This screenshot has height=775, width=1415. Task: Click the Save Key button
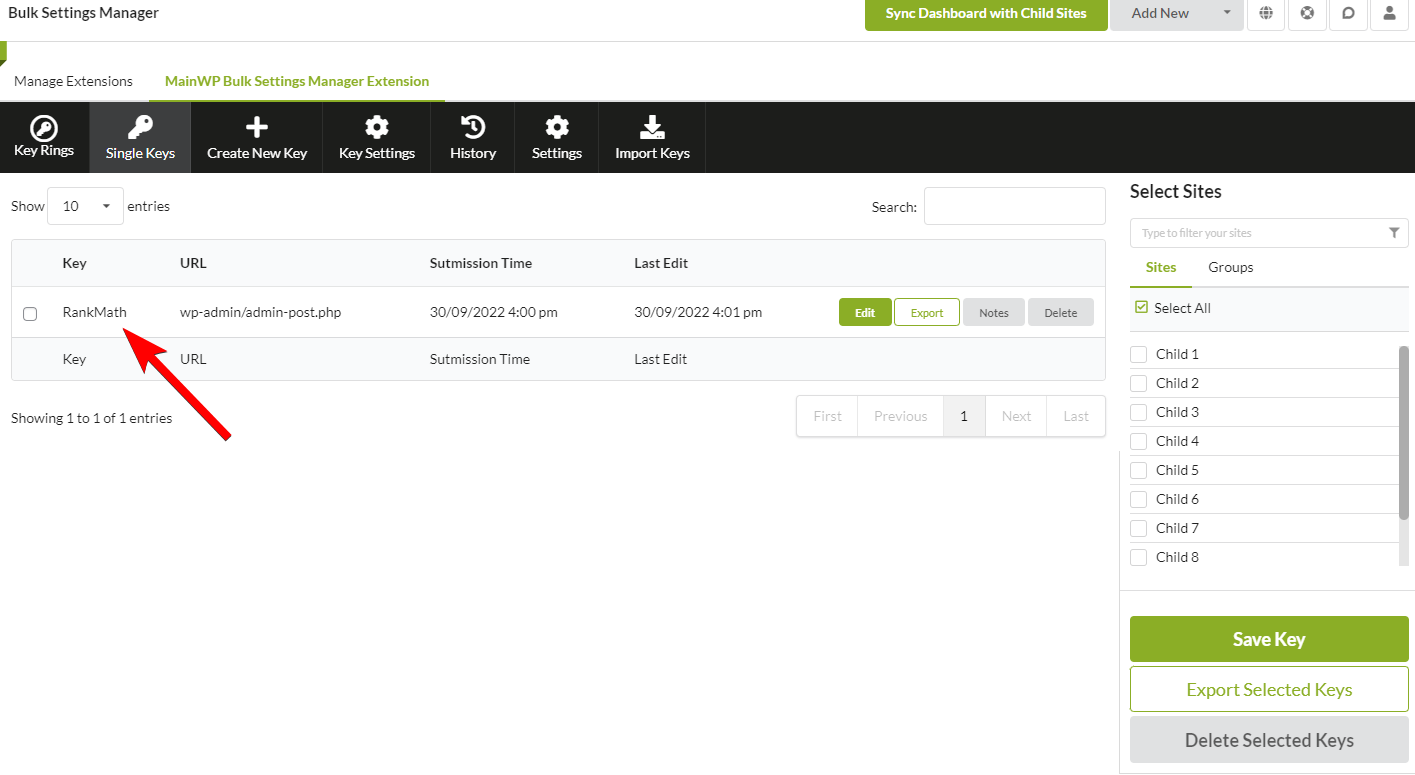click(1269, 639)
